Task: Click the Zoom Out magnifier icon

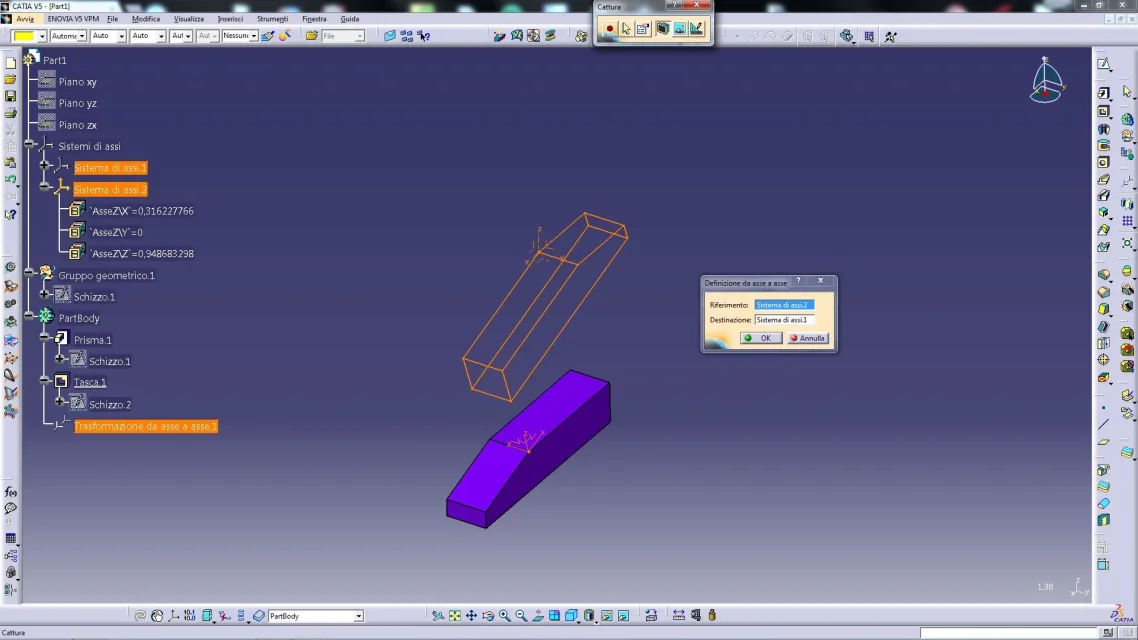Action: [521, 616]
